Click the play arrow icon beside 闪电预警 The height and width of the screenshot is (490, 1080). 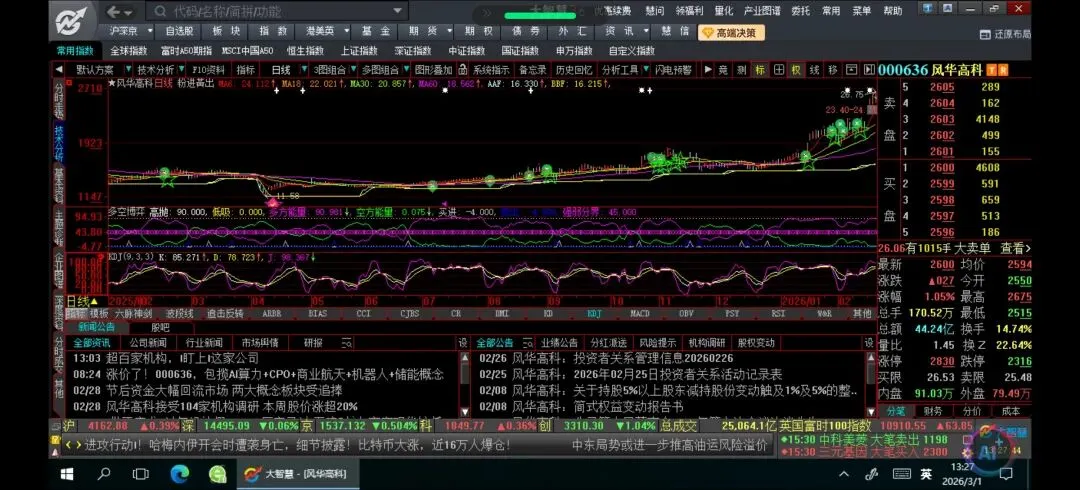[707, 70]
